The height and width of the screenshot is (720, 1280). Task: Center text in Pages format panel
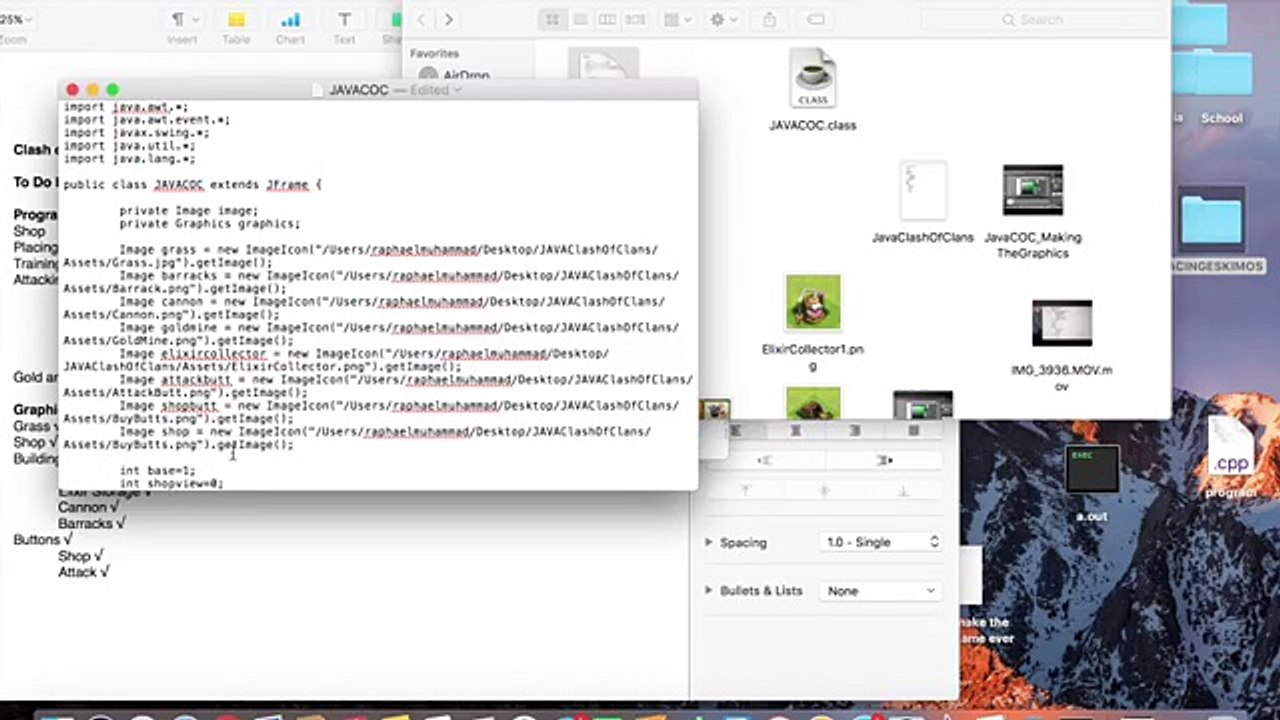[796, 430]
